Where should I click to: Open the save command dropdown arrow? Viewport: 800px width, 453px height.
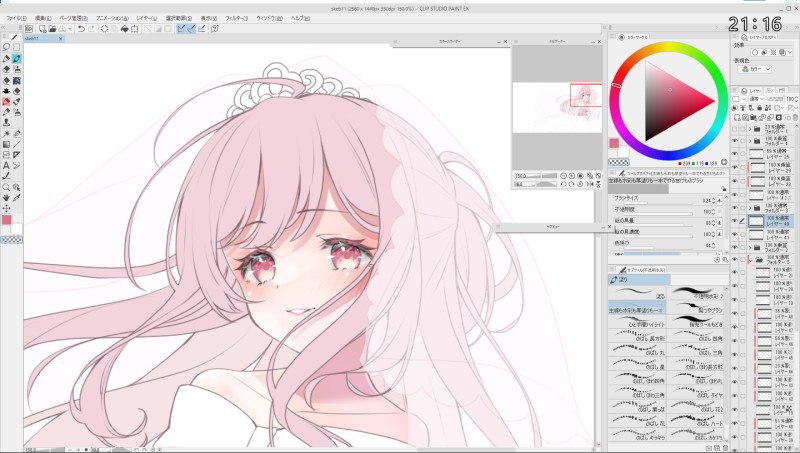pyautogui.click(x=70, y=29)
